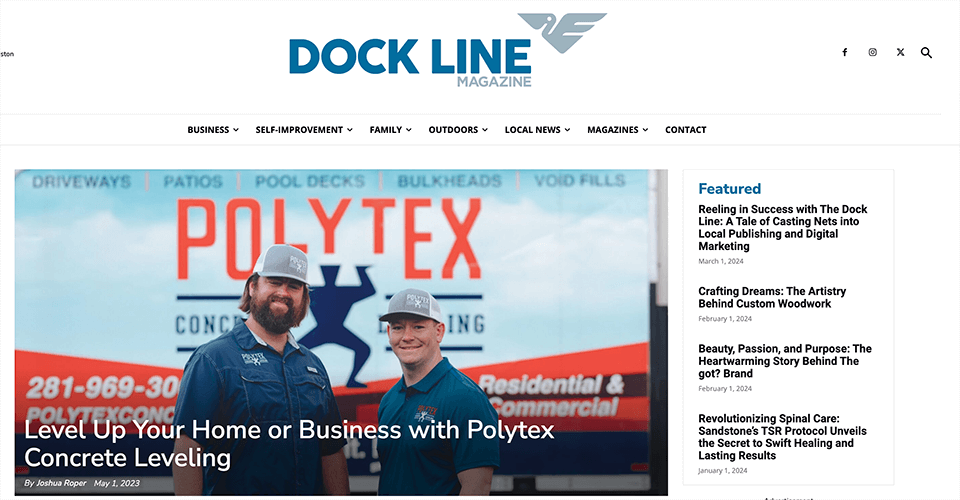Viewport: 960px width, 500px height.
Task: Open the Beauty, Passion, and Purpose article
Action: [785, 361]
